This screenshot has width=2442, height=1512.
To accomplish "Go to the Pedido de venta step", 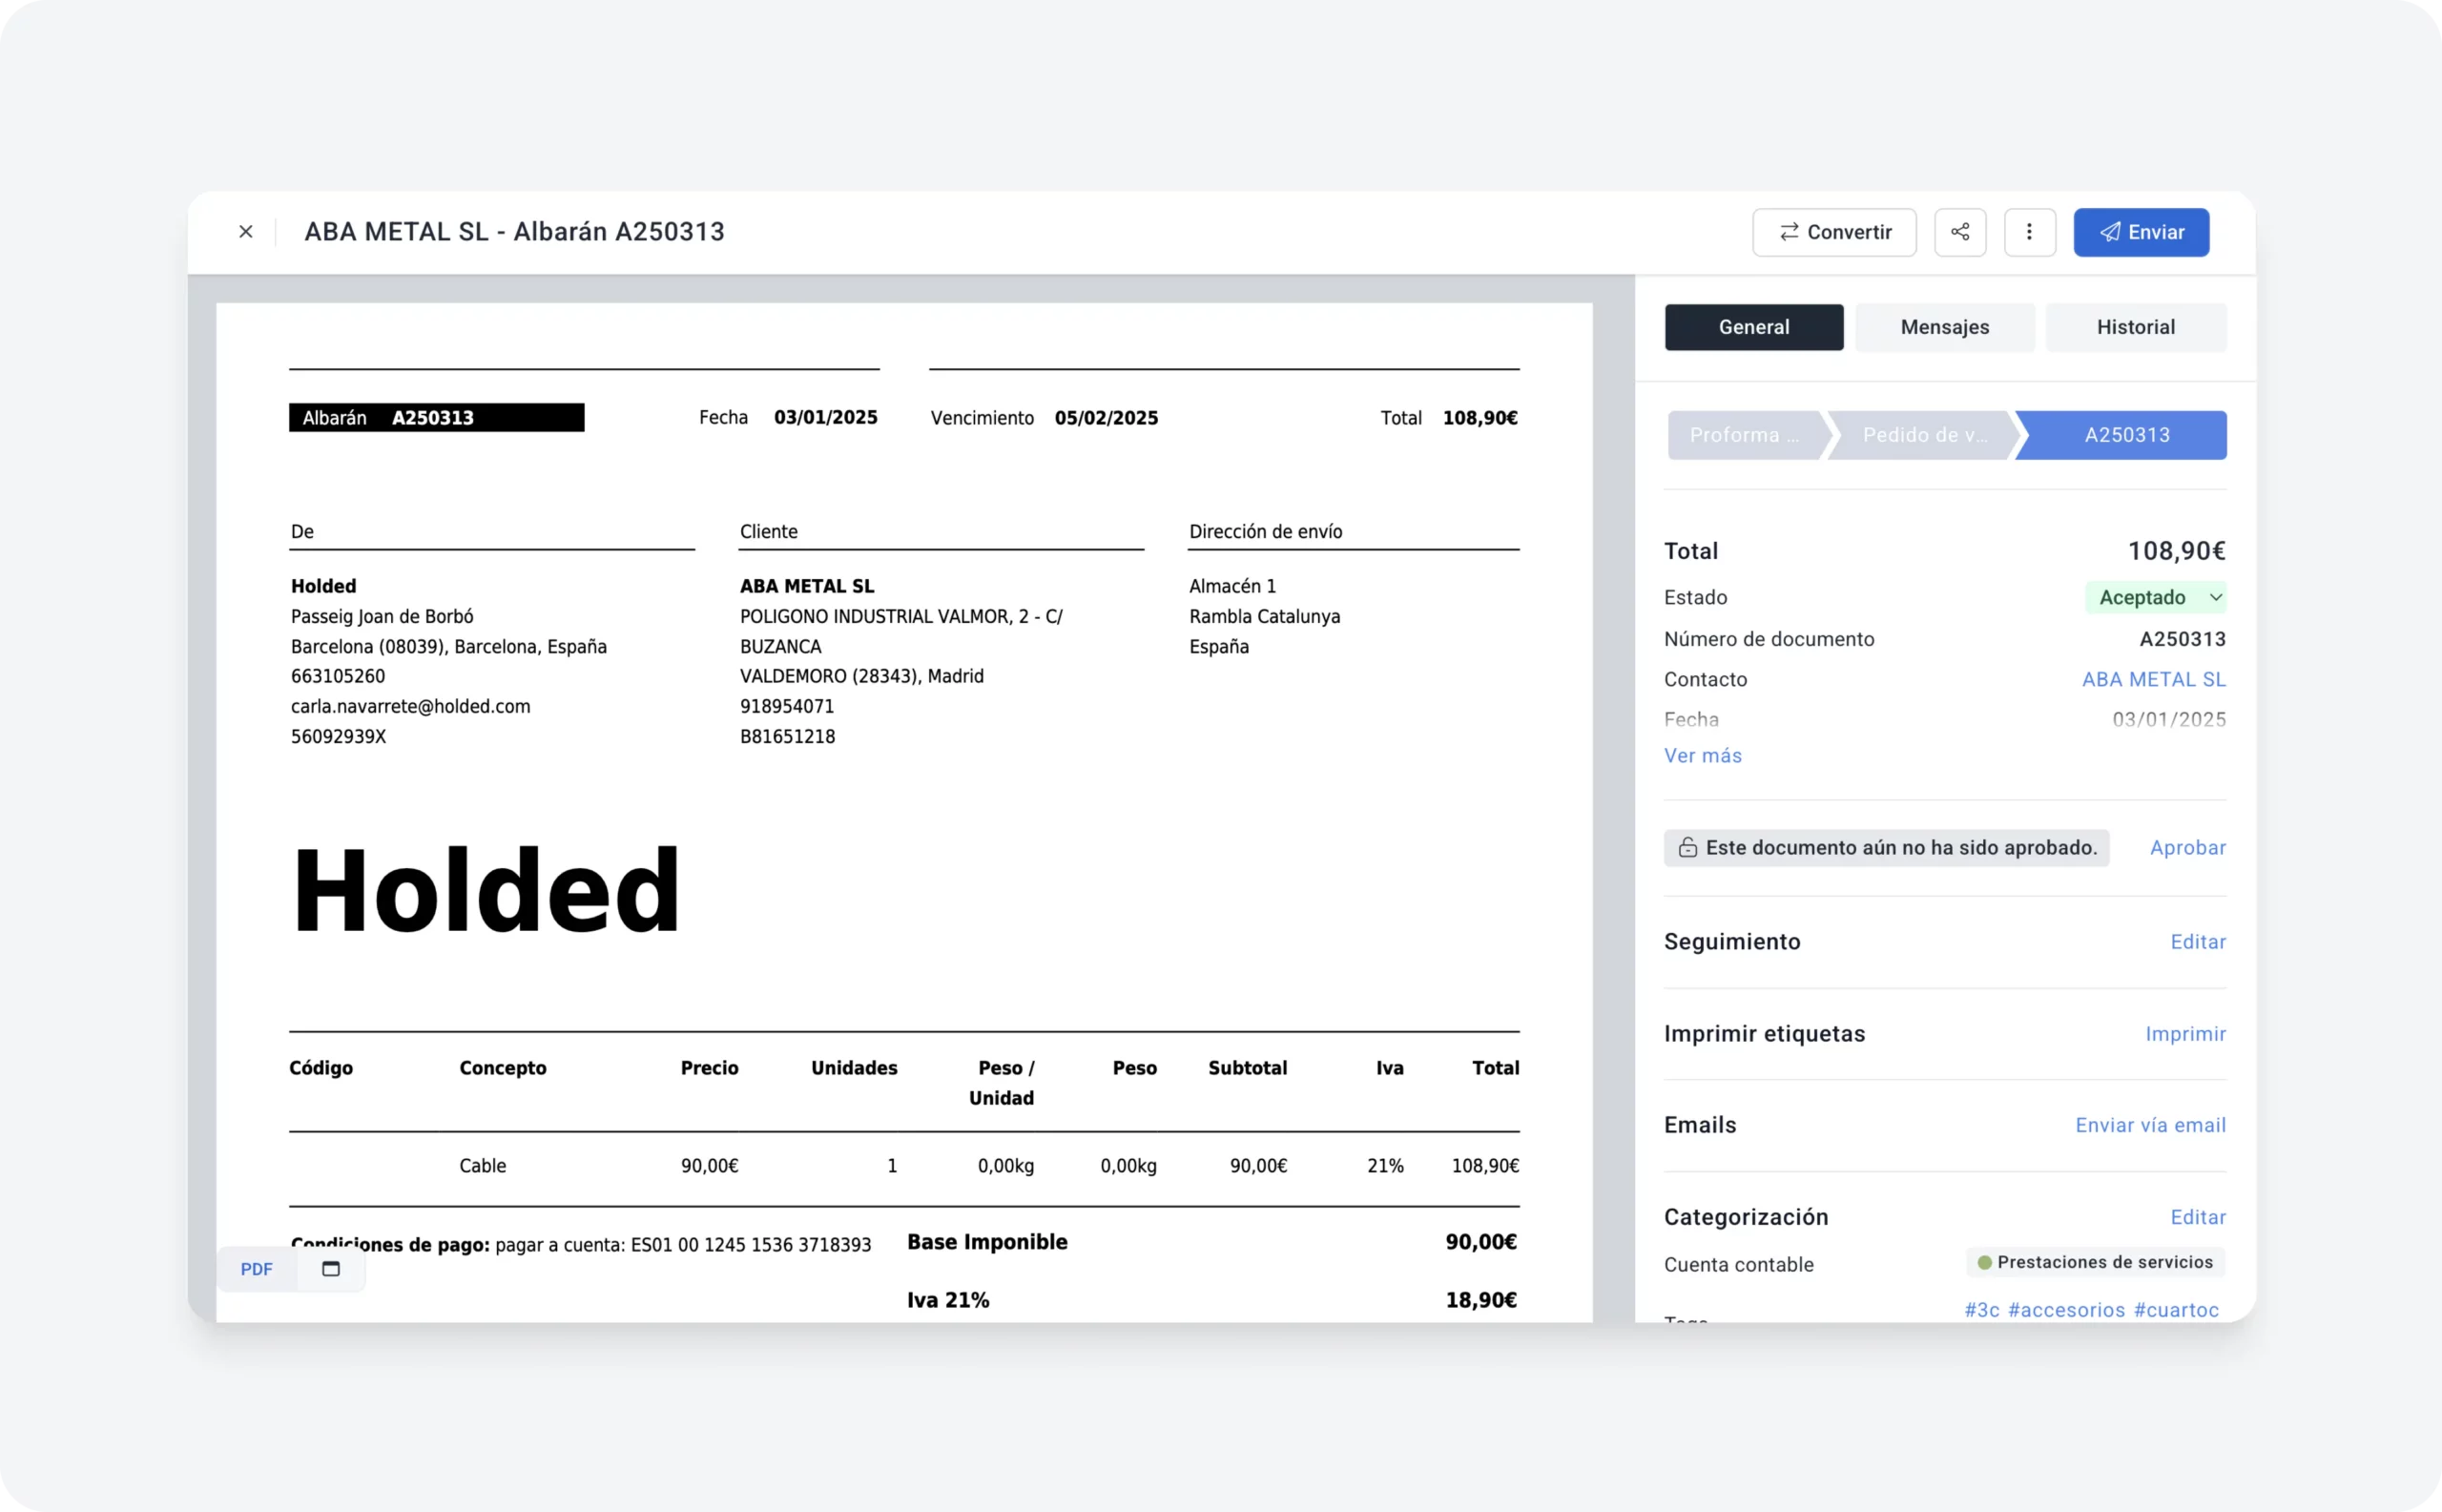I will point(1924,435).
